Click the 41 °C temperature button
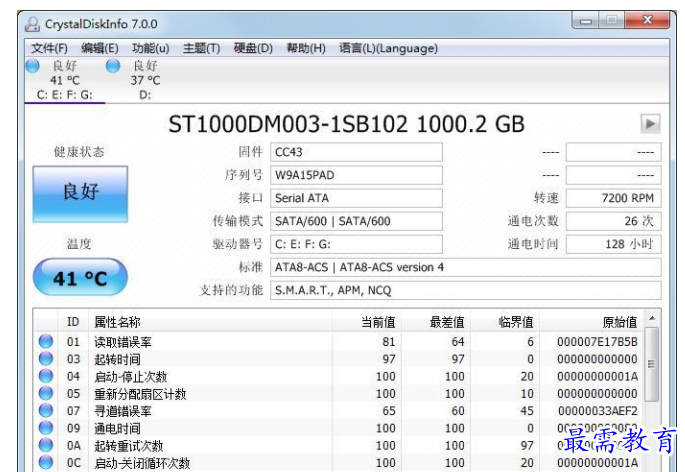Image resolution: width=685 pixels, height=472 pixels. tap(80, 278)
